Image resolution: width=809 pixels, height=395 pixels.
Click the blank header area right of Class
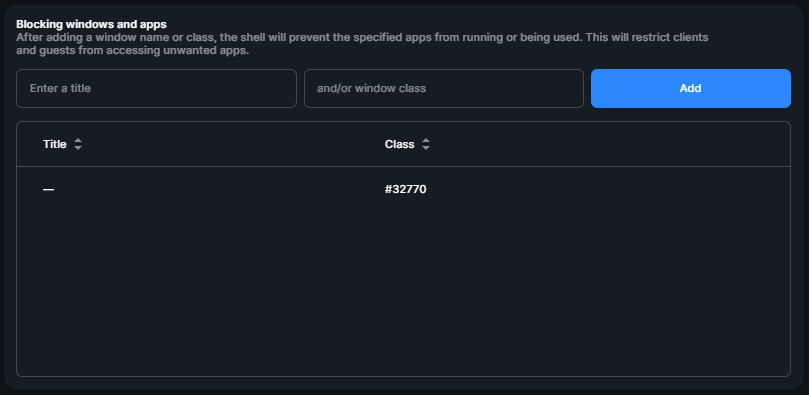pos(609,144)
